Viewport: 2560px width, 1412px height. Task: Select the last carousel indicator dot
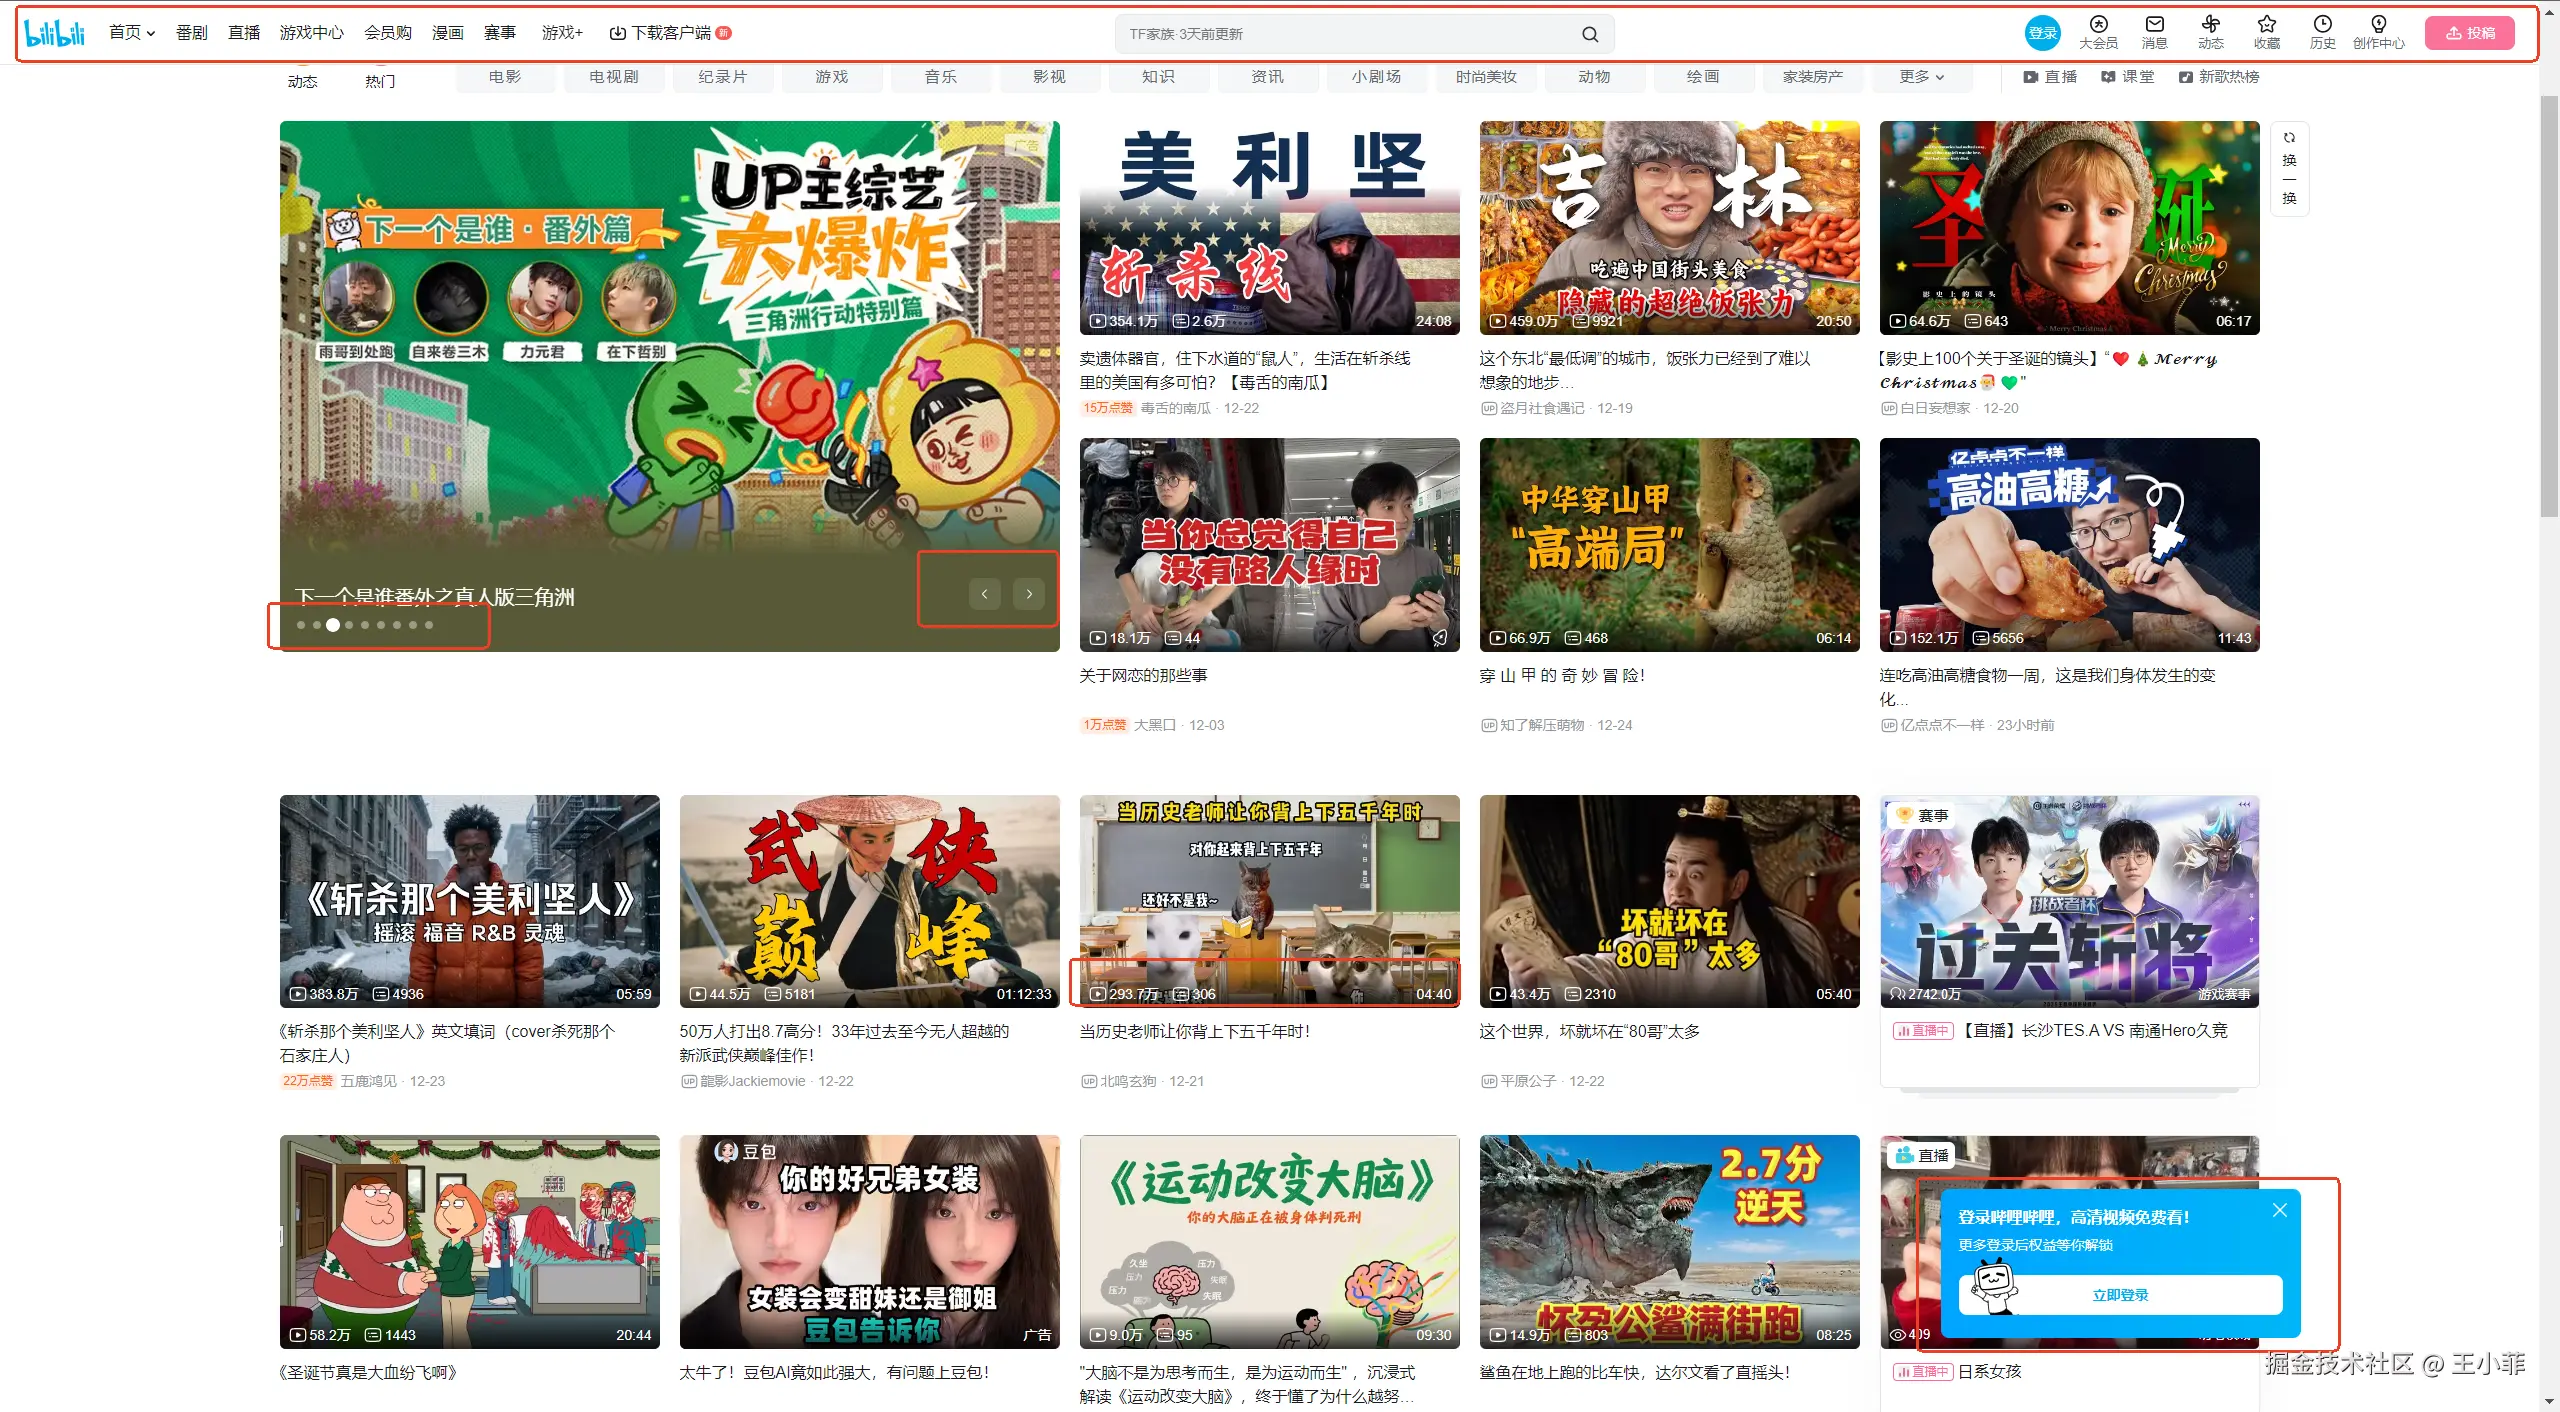pyautogui.click(x=429, y=625)
